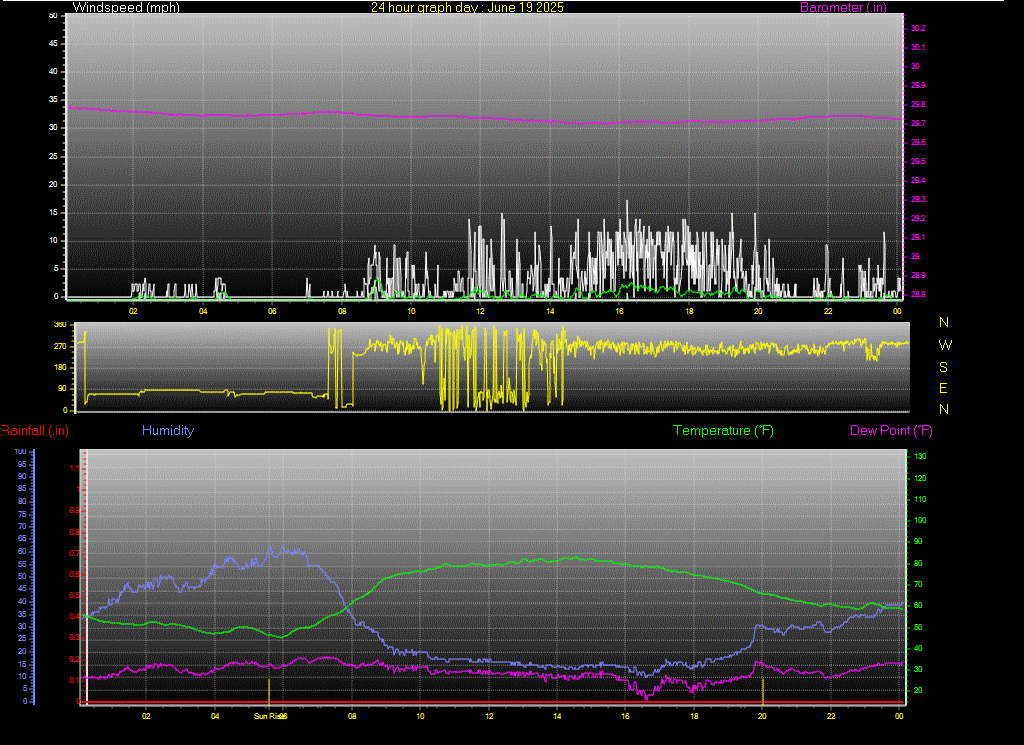Click hour 12 on the windspeed chart time axis
Screen dimensions: 1024x745
[481, 311]
